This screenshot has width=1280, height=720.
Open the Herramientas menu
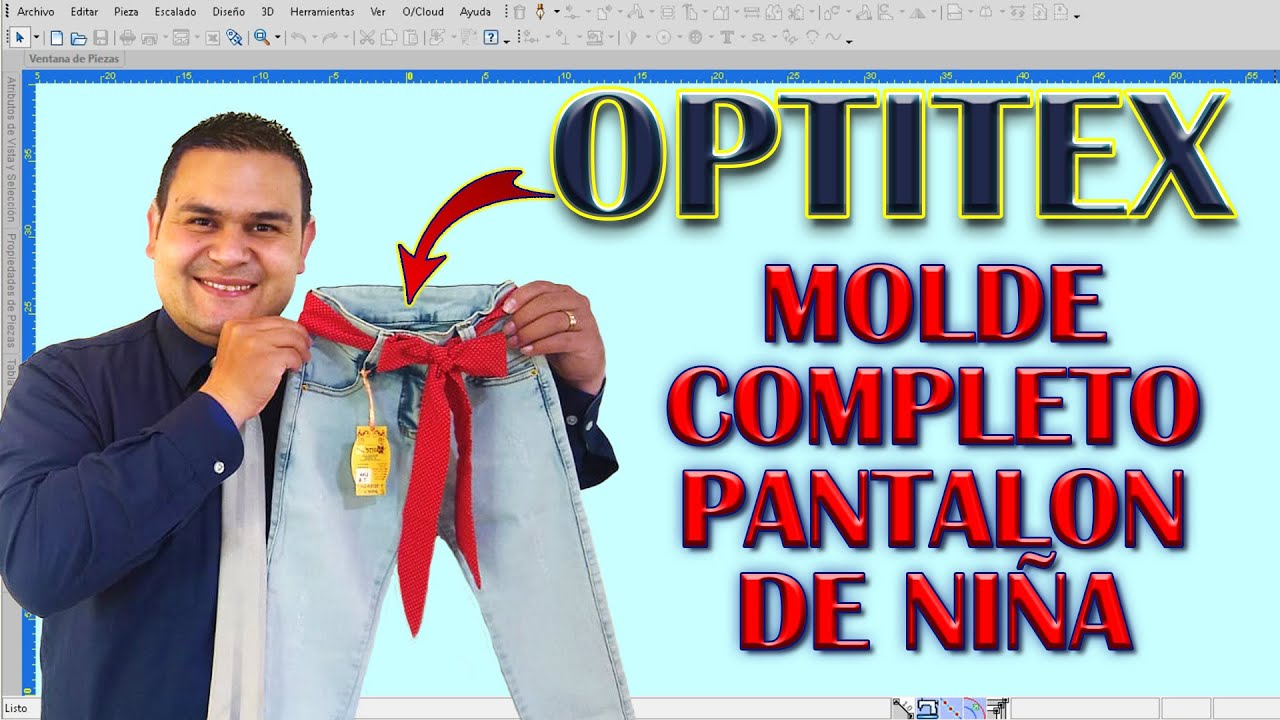pos(322,12)
